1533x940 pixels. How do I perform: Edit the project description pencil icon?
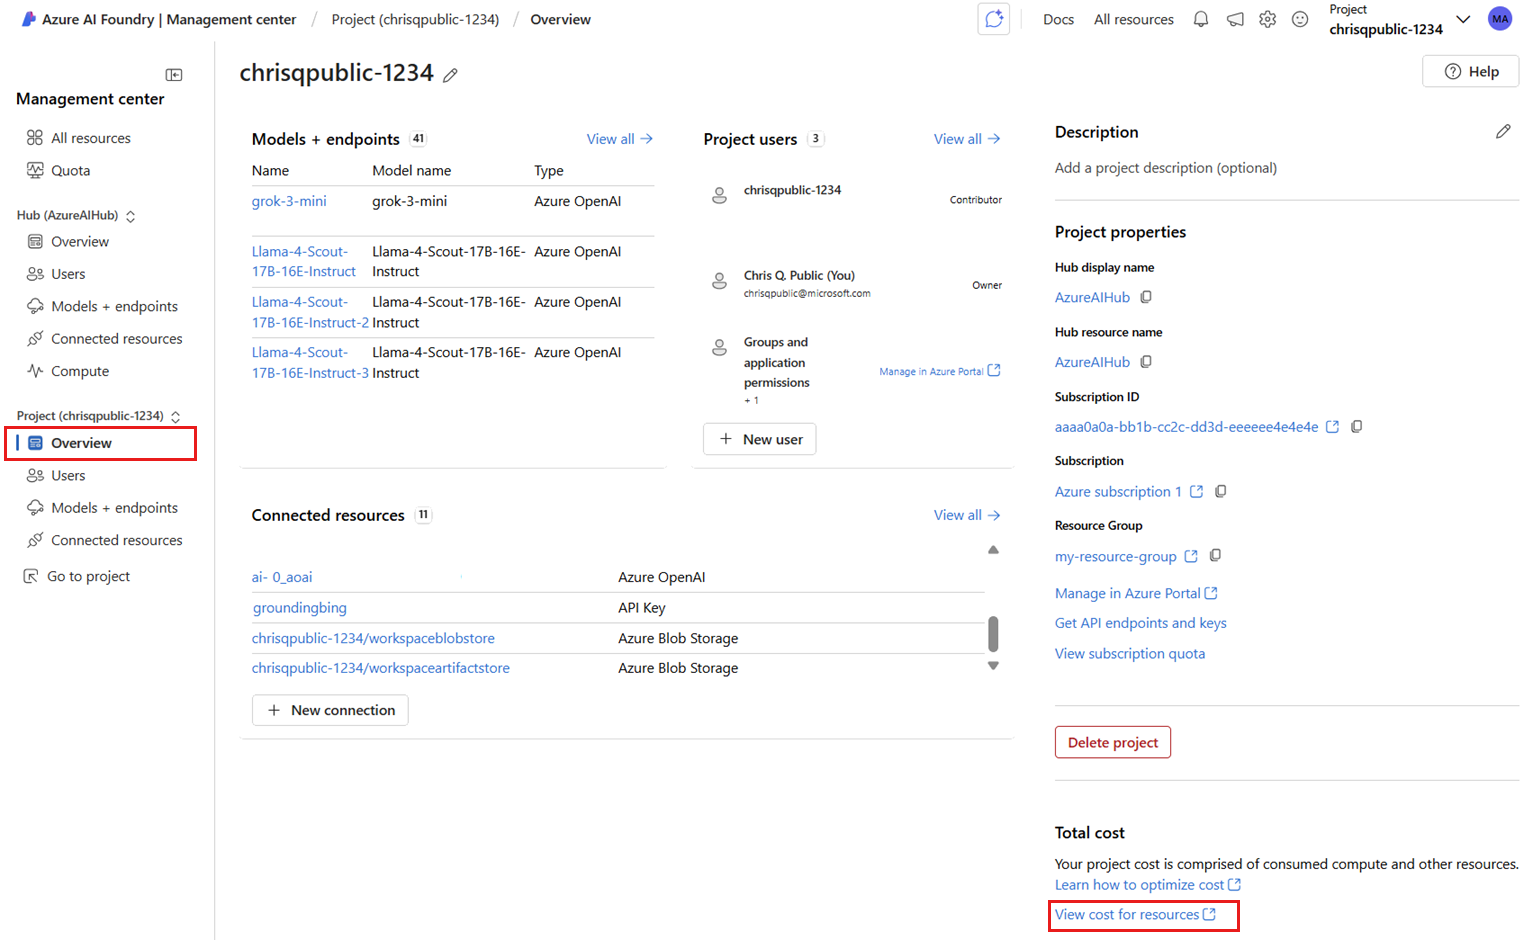pos(1503,132)
